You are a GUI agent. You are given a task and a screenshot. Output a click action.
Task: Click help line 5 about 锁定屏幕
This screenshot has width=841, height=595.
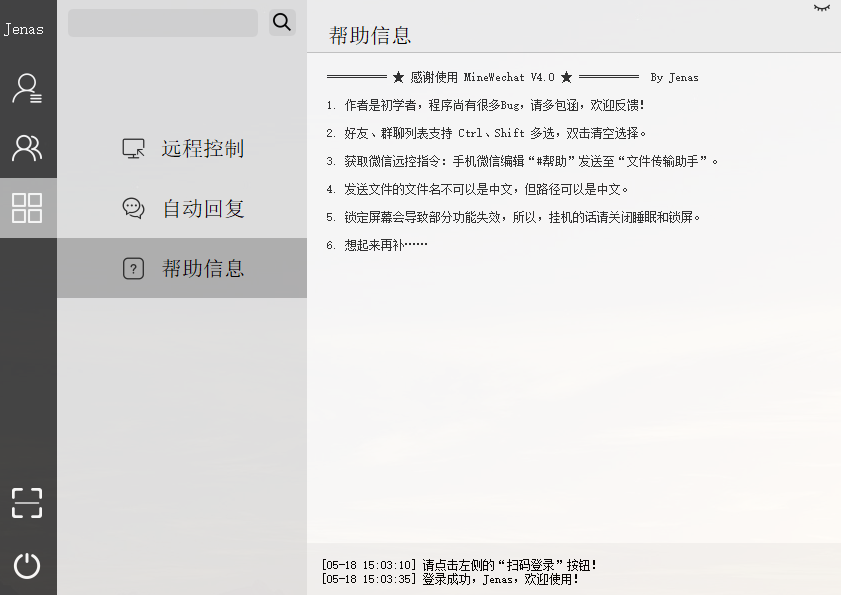coord(513,217)
